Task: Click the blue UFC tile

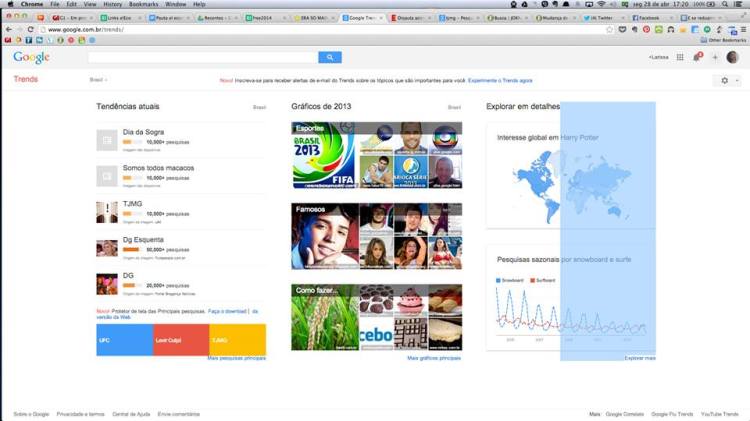Action: (x=124, y=340)
